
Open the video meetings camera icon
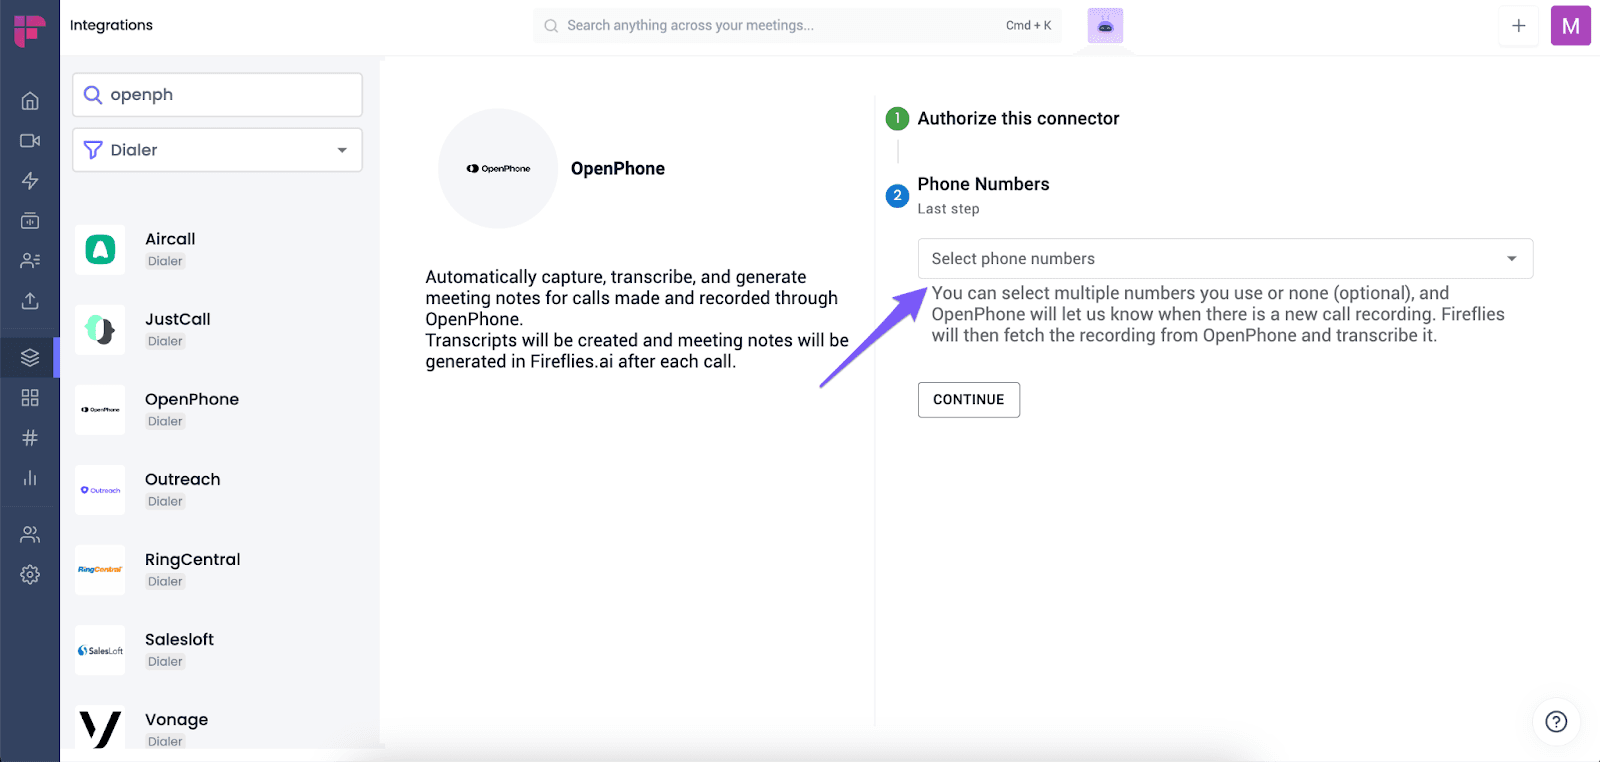30,141
